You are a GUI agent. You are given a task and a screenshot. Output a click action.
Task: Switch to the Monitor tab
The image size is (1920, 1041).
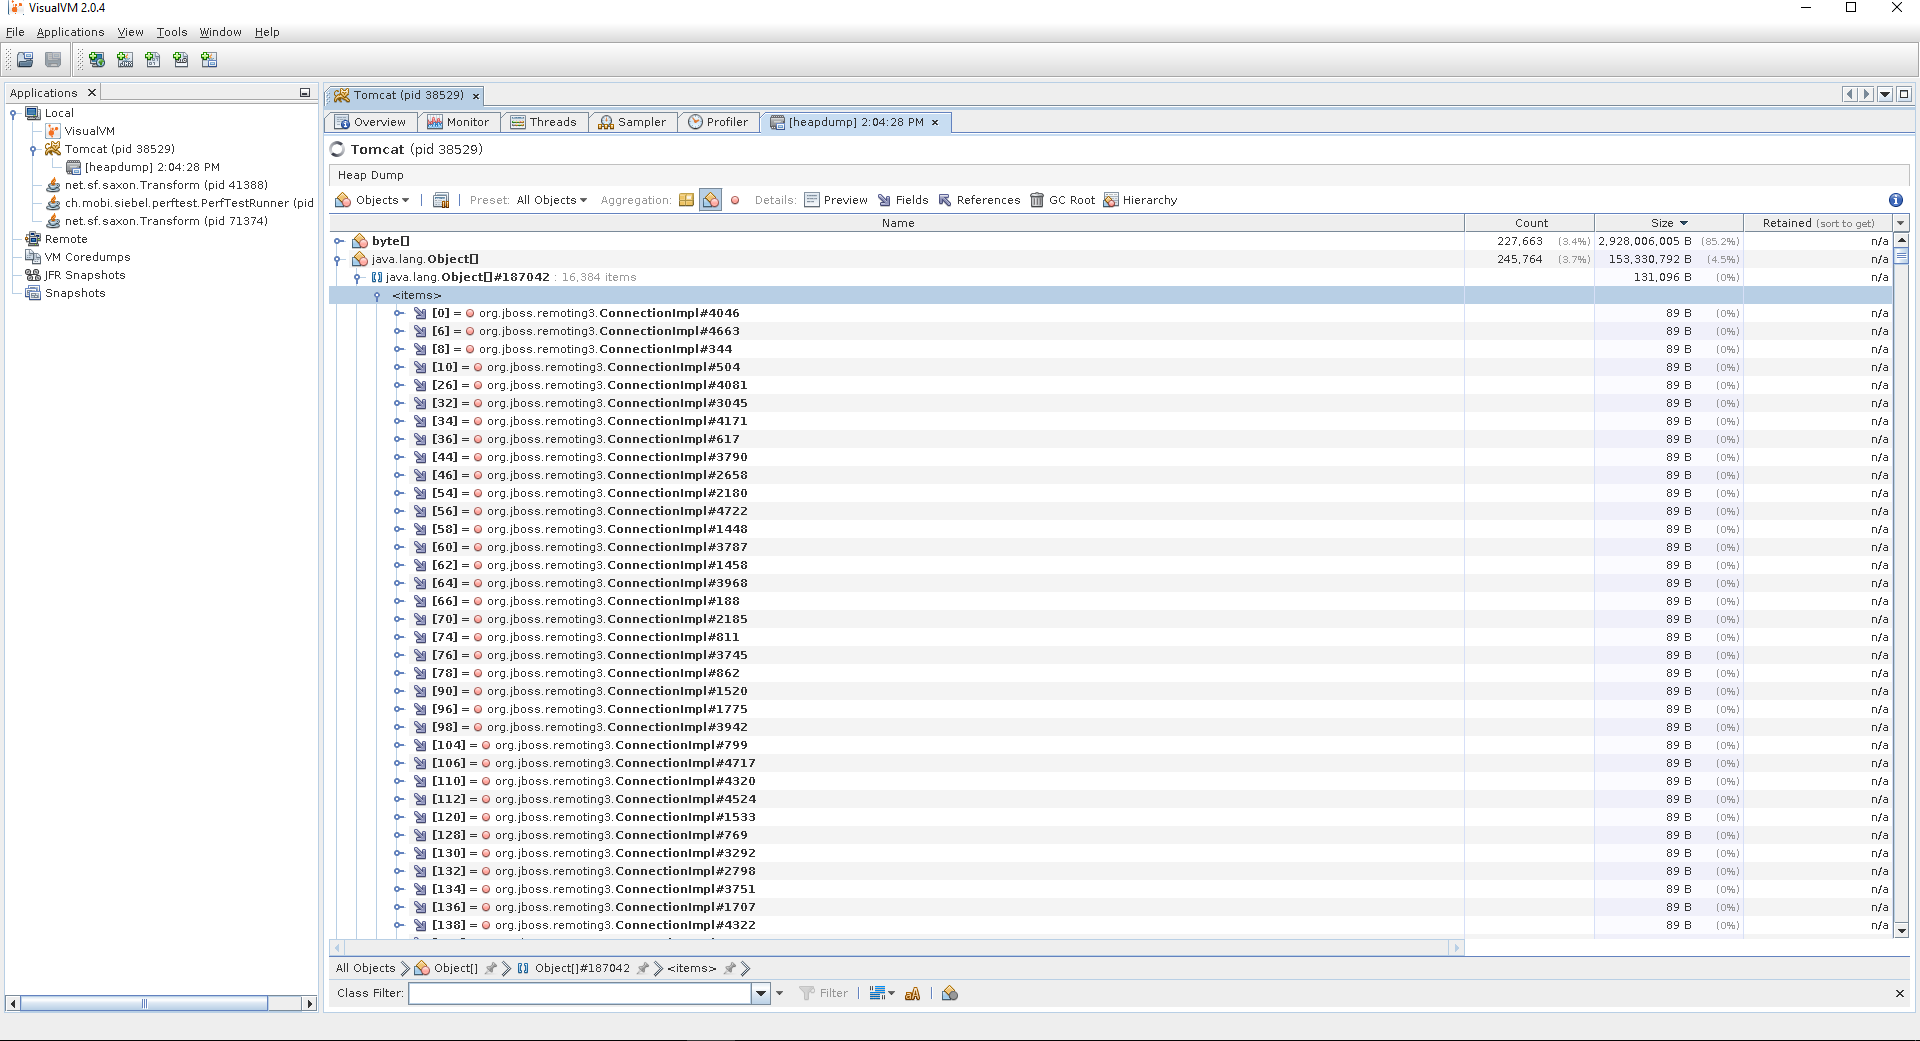[458, 122]
